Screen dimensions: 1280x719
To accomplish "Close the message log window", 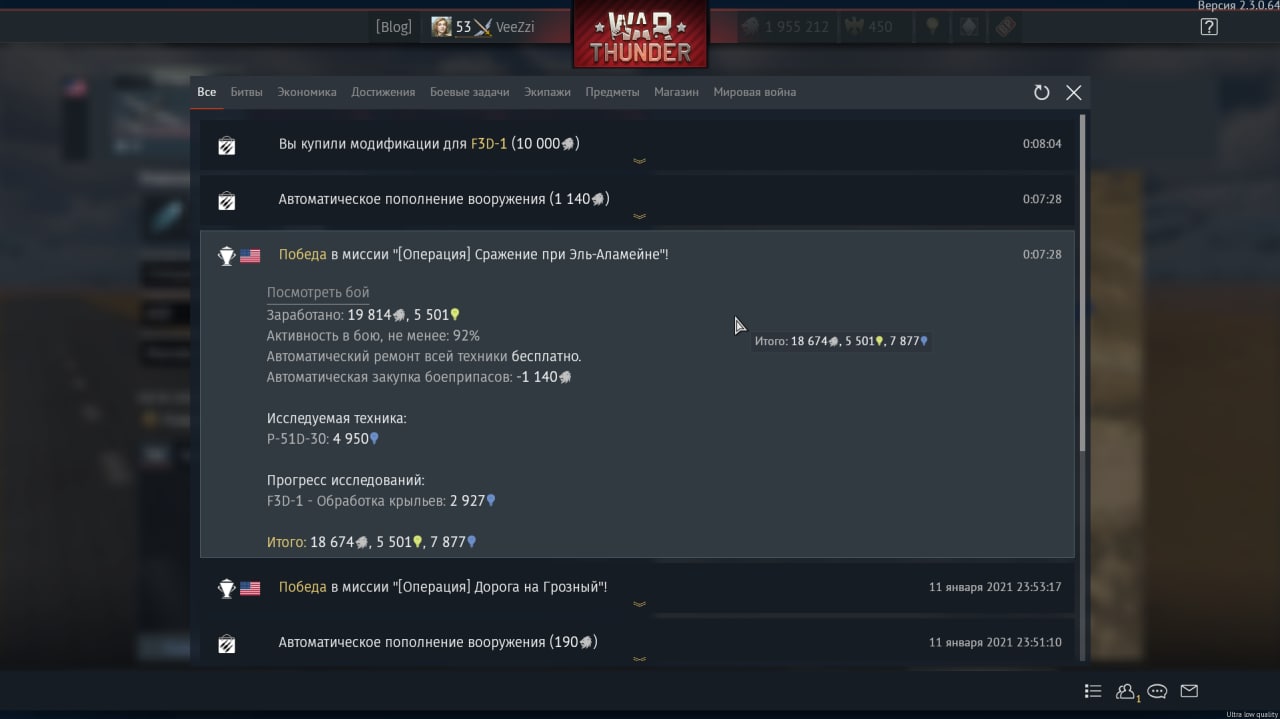I will tap(1074, 92).
